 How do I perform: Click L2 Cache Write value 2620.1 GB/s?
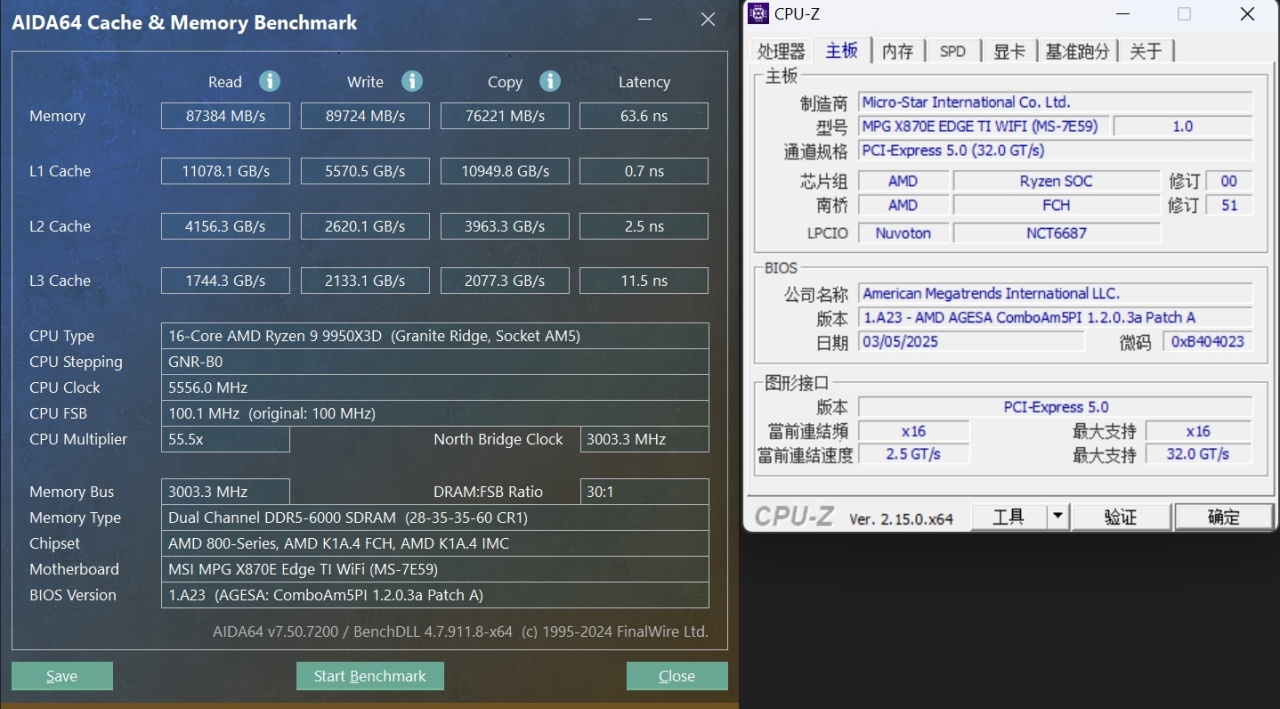pyautogui.click(x=365, y=226)
